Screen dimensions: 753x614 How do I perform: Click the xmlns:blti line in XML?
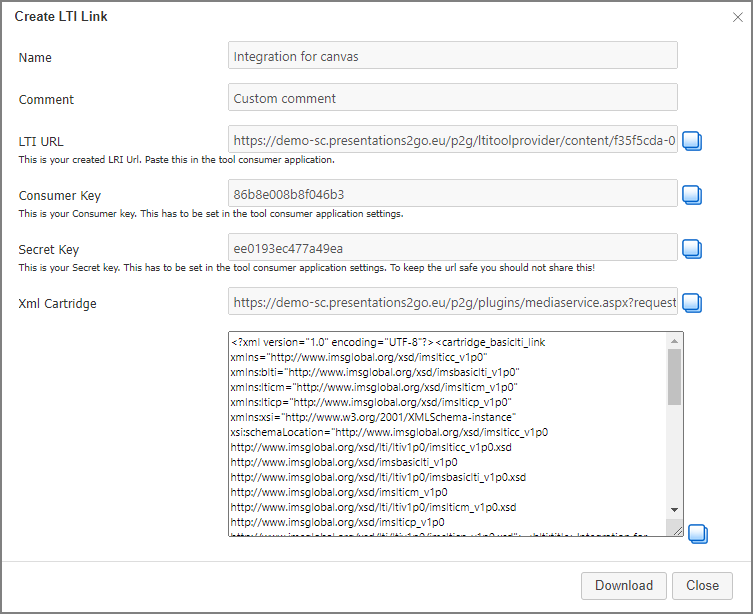pyautogui.click(x=375, y=372)
